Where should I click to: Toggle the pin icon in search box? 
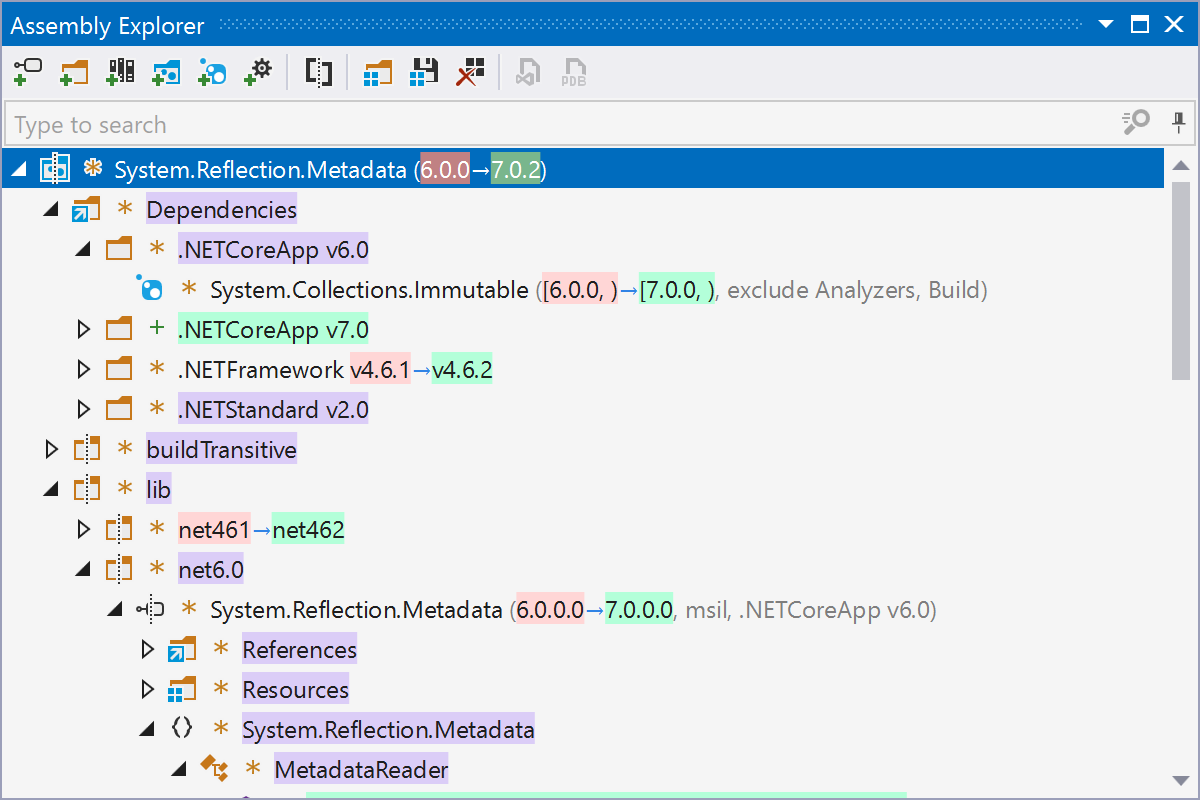[1179, 124]
